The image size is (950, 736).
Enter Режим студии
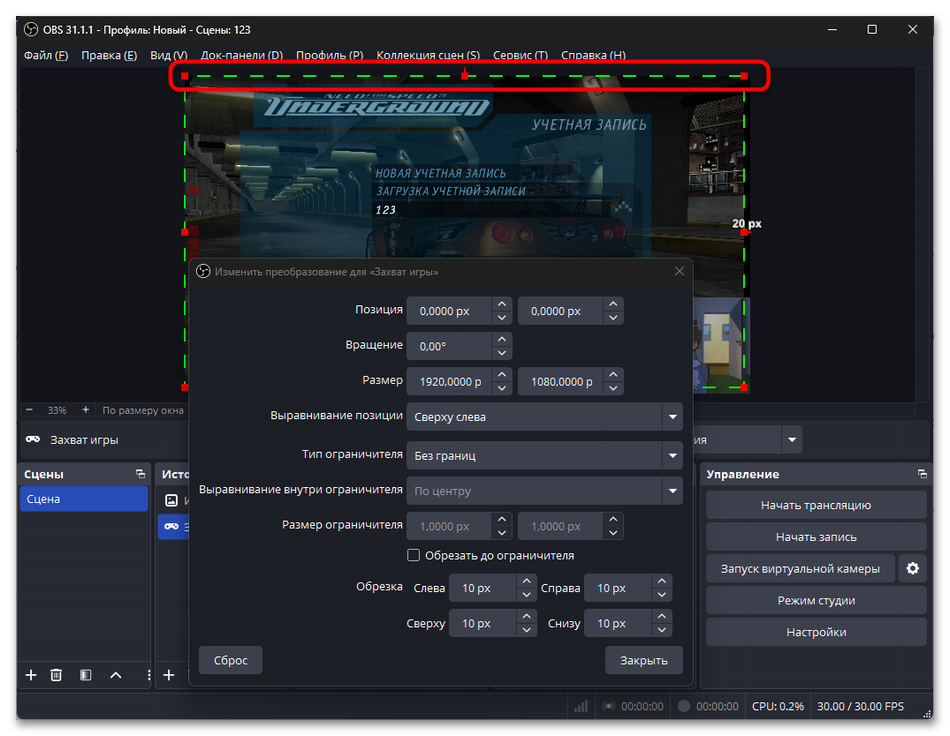[x=815, y=600]
